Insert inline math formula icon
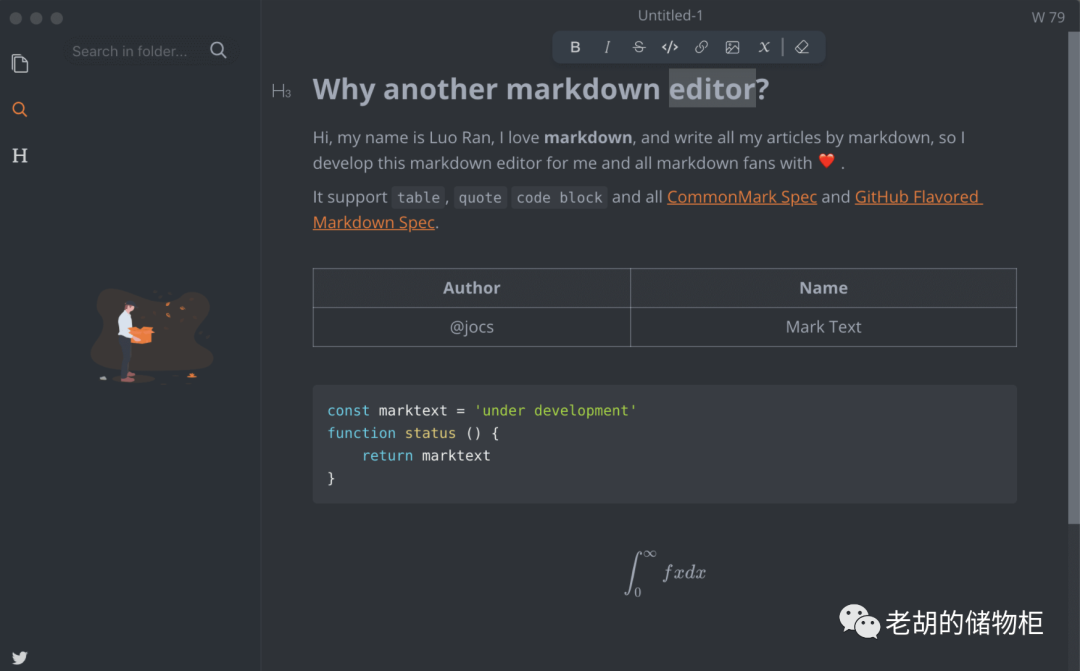This screenshot has width=1080, height=671. [x=764, y=48]
